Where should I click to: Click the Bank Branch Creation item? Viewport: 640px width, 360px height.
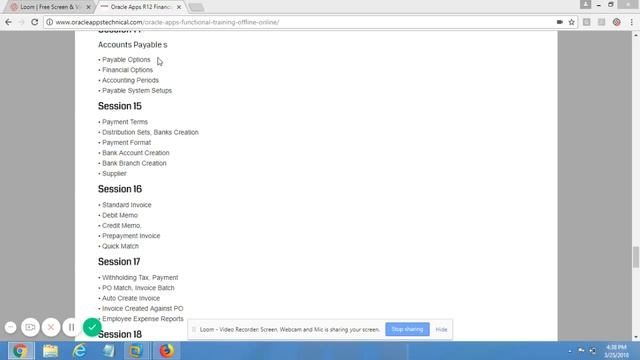[x=134, y=163]
